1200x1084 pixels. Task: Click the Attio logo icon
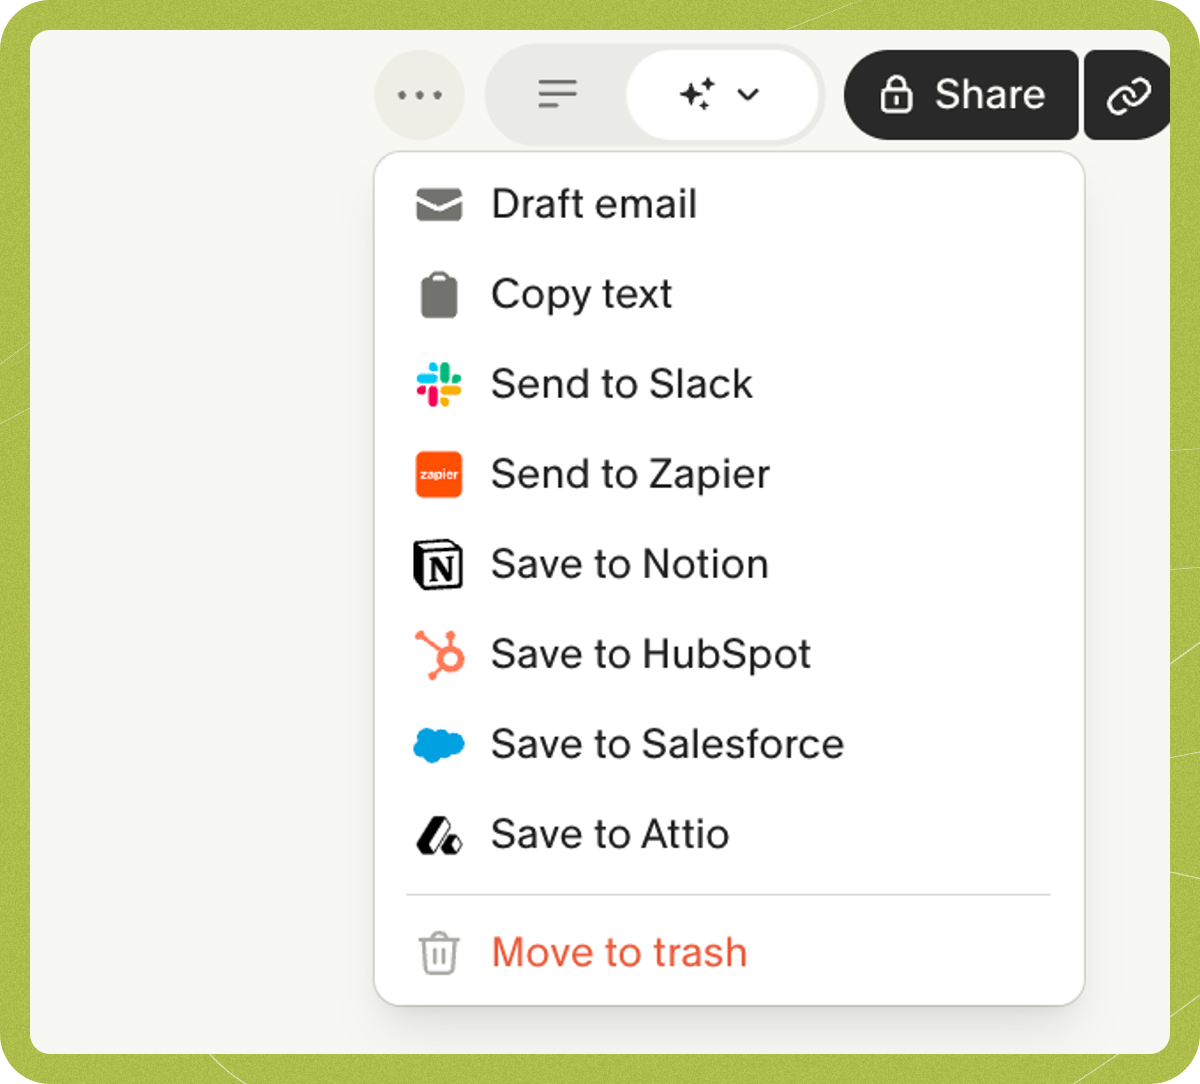[x=439, y=836]
